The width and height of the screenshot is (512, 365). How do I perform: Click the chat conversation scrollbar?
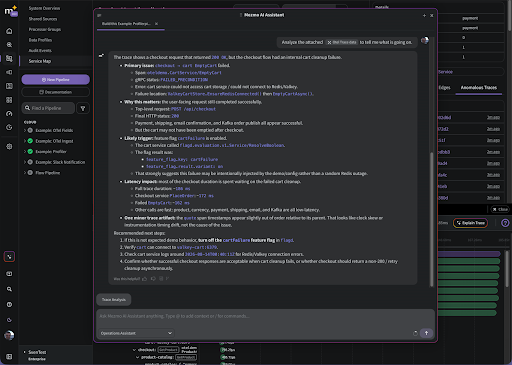click(432, 218)
